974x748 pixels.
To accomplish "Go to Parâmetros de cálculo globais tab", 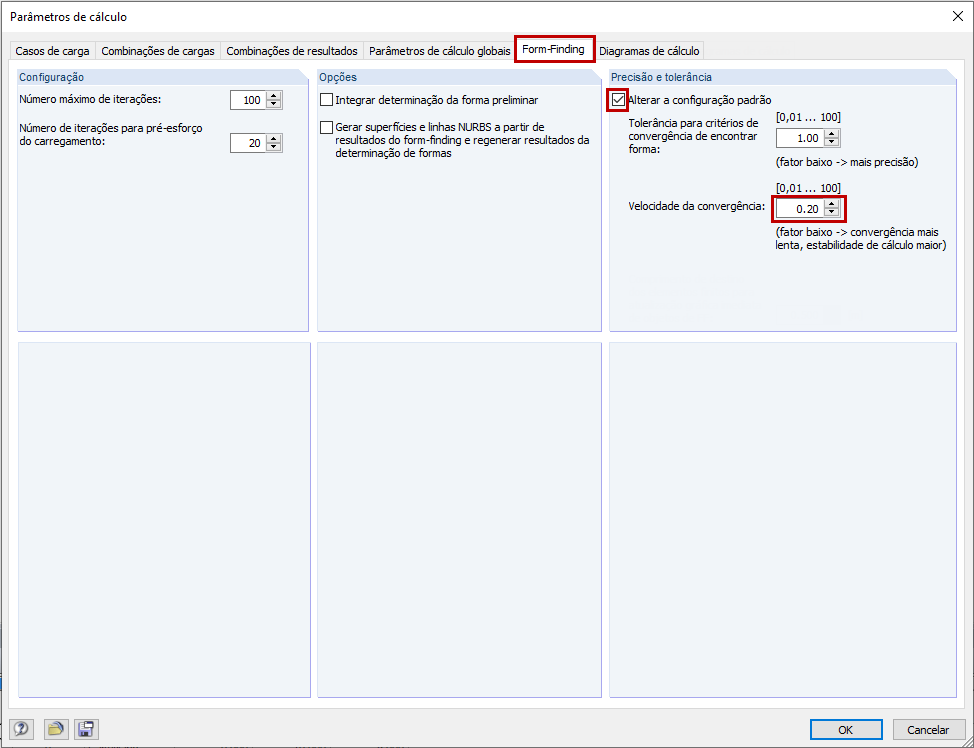I will 440,51.
